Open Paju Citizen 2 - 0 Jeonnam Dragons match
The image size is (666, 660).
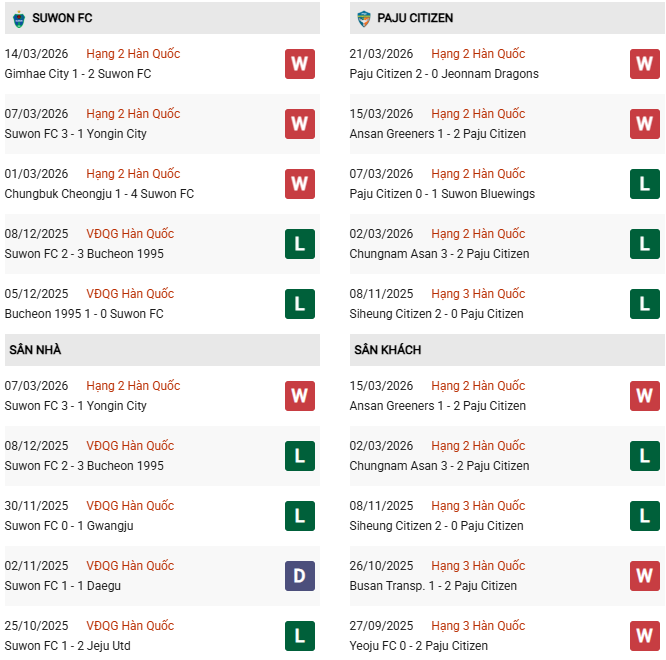(444, 74)
